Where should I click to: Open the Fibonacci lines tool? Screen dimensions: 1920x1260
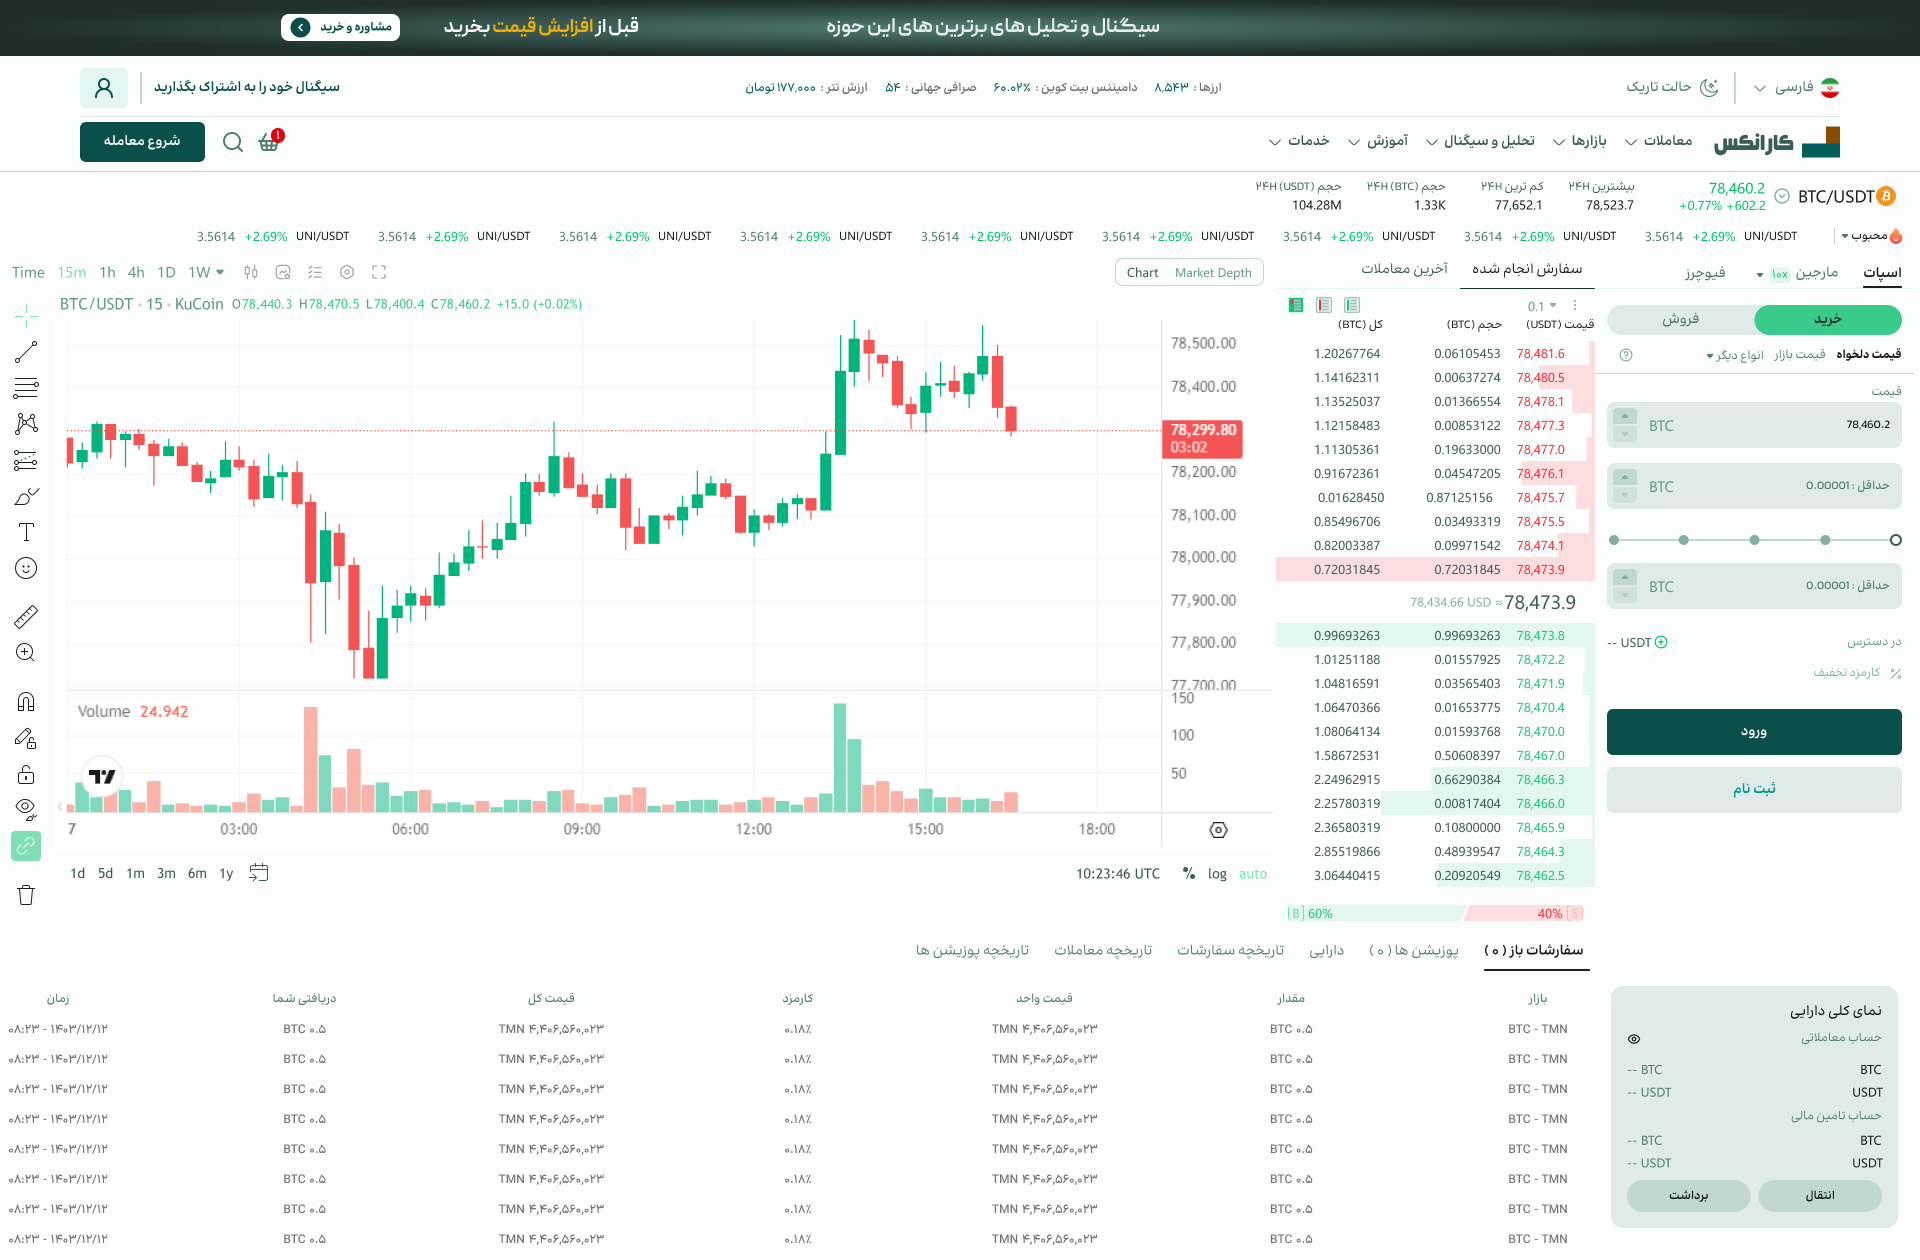tap(26, 388)
